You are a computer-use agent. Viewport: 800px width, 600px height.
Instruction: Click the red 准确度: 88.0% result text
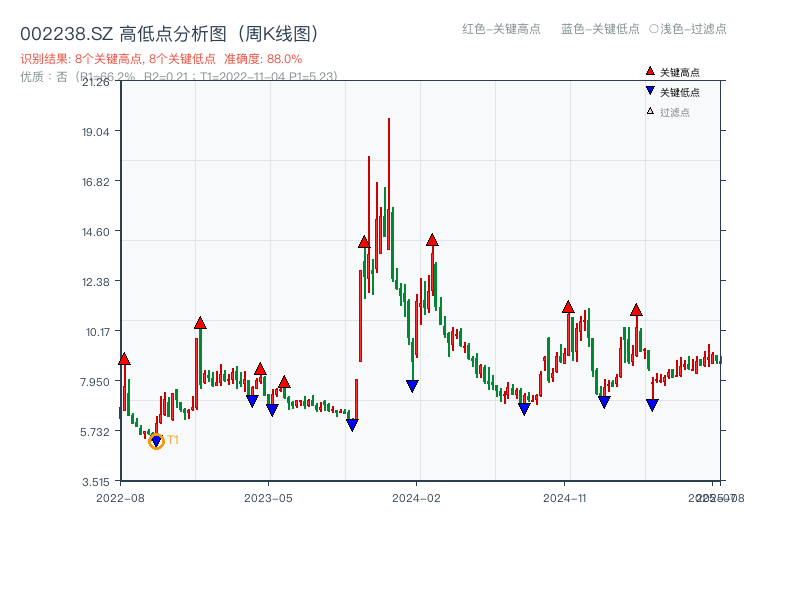[x=262, y=59]
